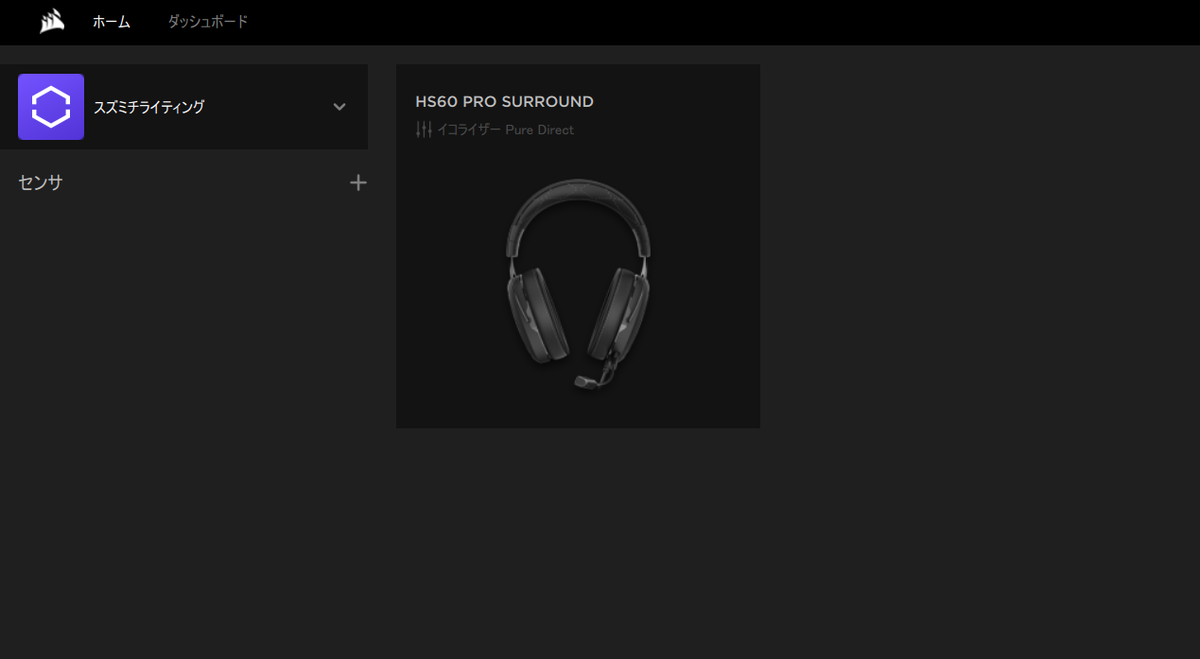This screenshot has width=1200, height=659.
Task: Open the ホーム tab
Action: tap(111, 22)
